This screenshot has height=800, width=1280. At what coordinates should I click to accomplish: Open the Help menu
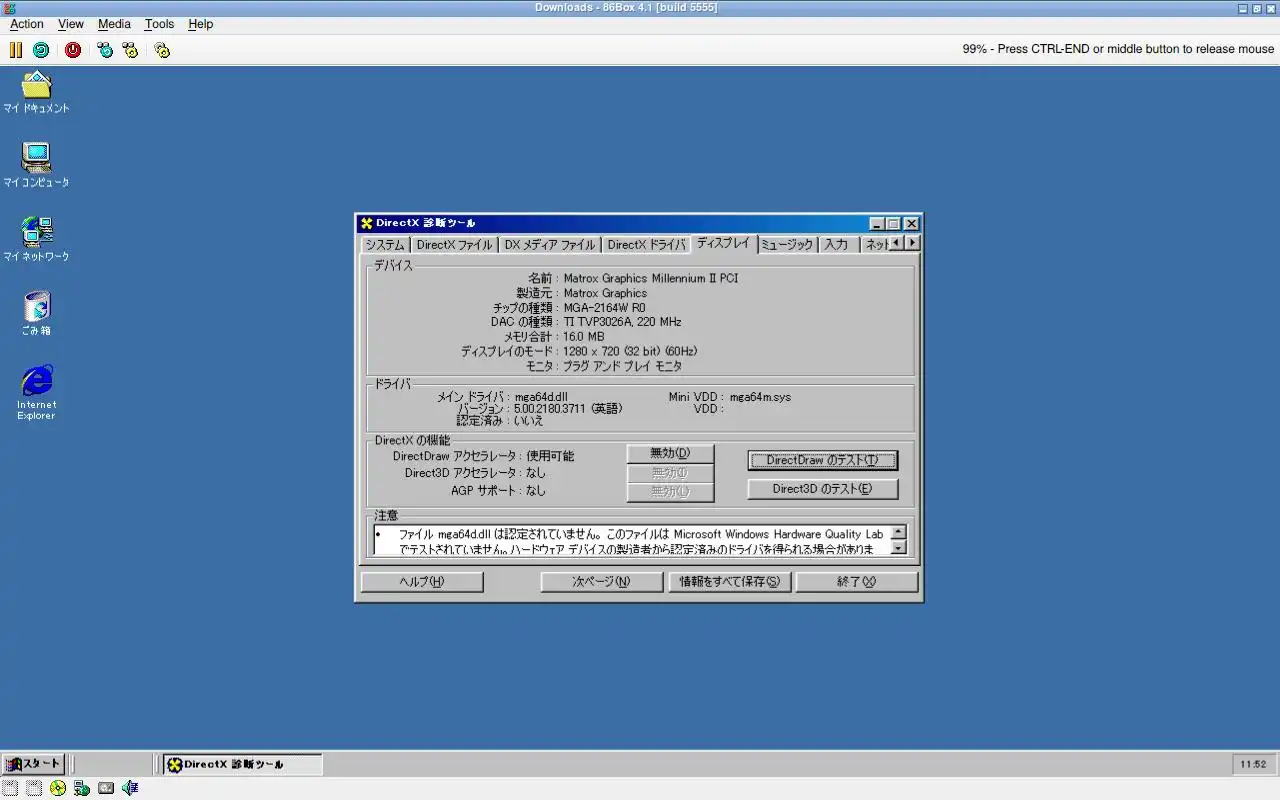(201, 24)
